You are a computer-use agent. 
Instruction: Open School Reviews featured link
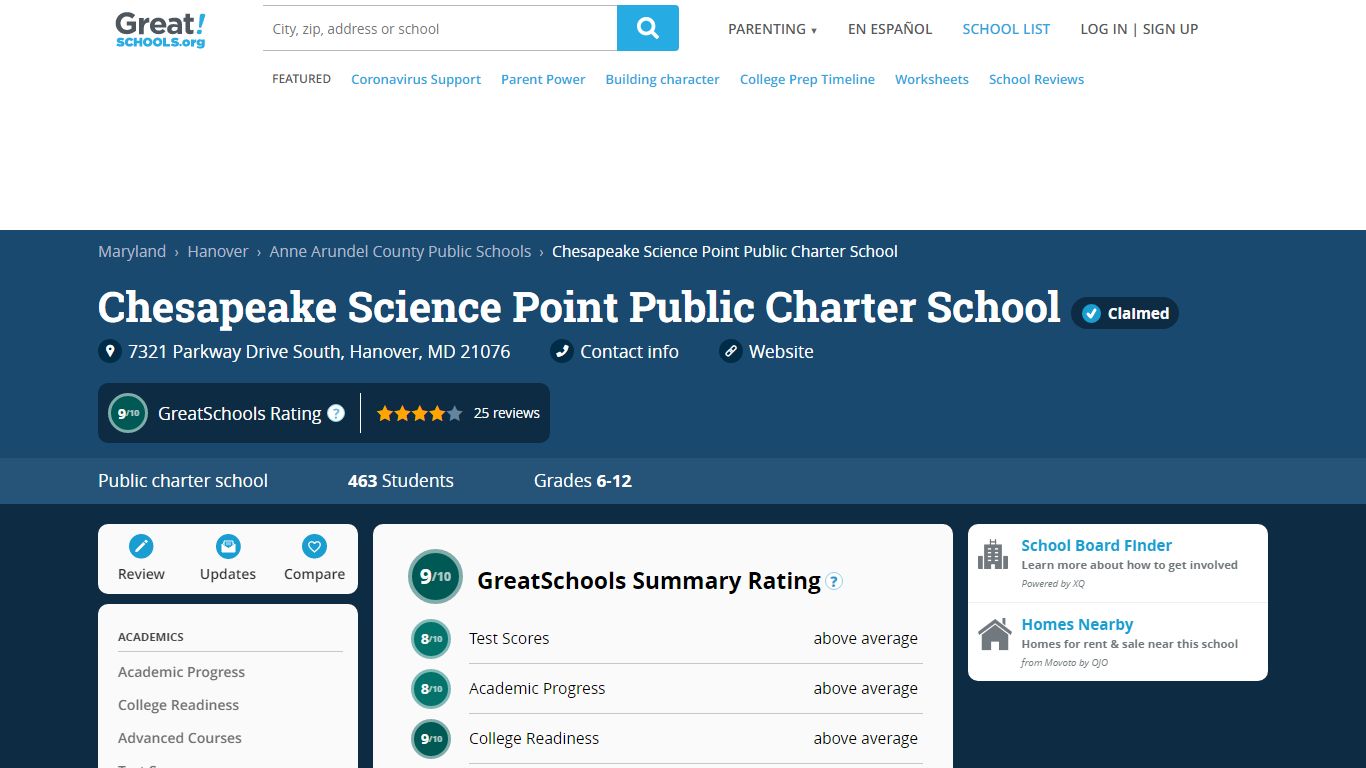tap(1036, 79)
